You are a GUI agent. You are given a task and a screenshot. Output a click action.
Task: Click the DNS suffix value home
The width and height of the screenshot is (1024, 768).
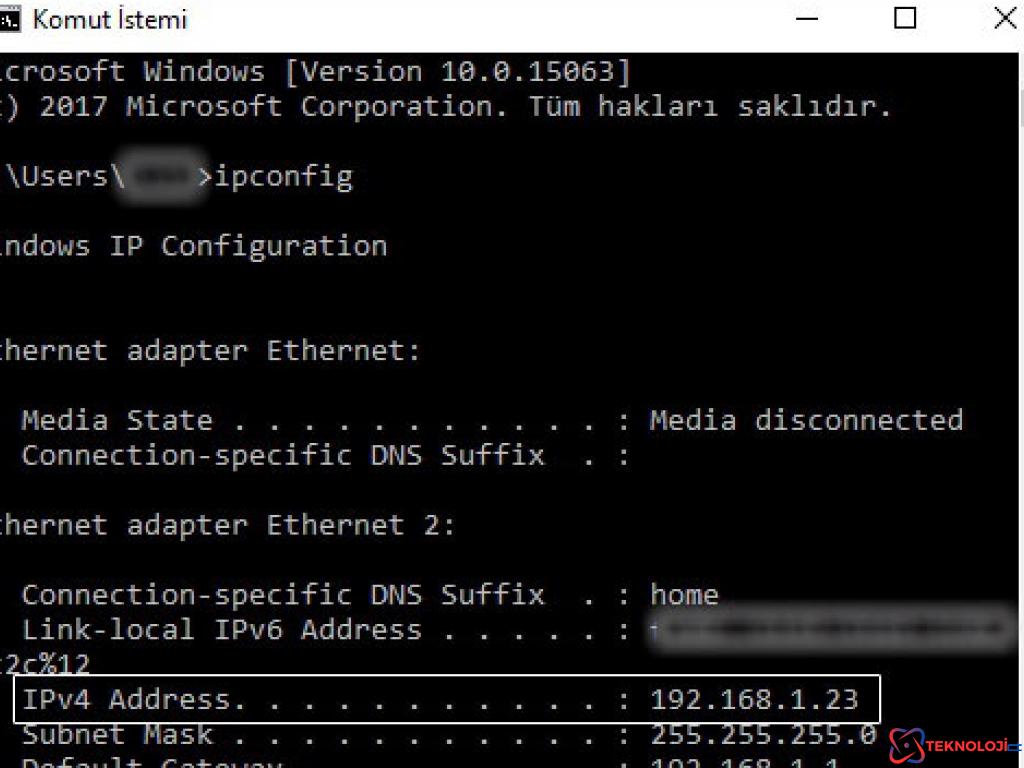684,595
